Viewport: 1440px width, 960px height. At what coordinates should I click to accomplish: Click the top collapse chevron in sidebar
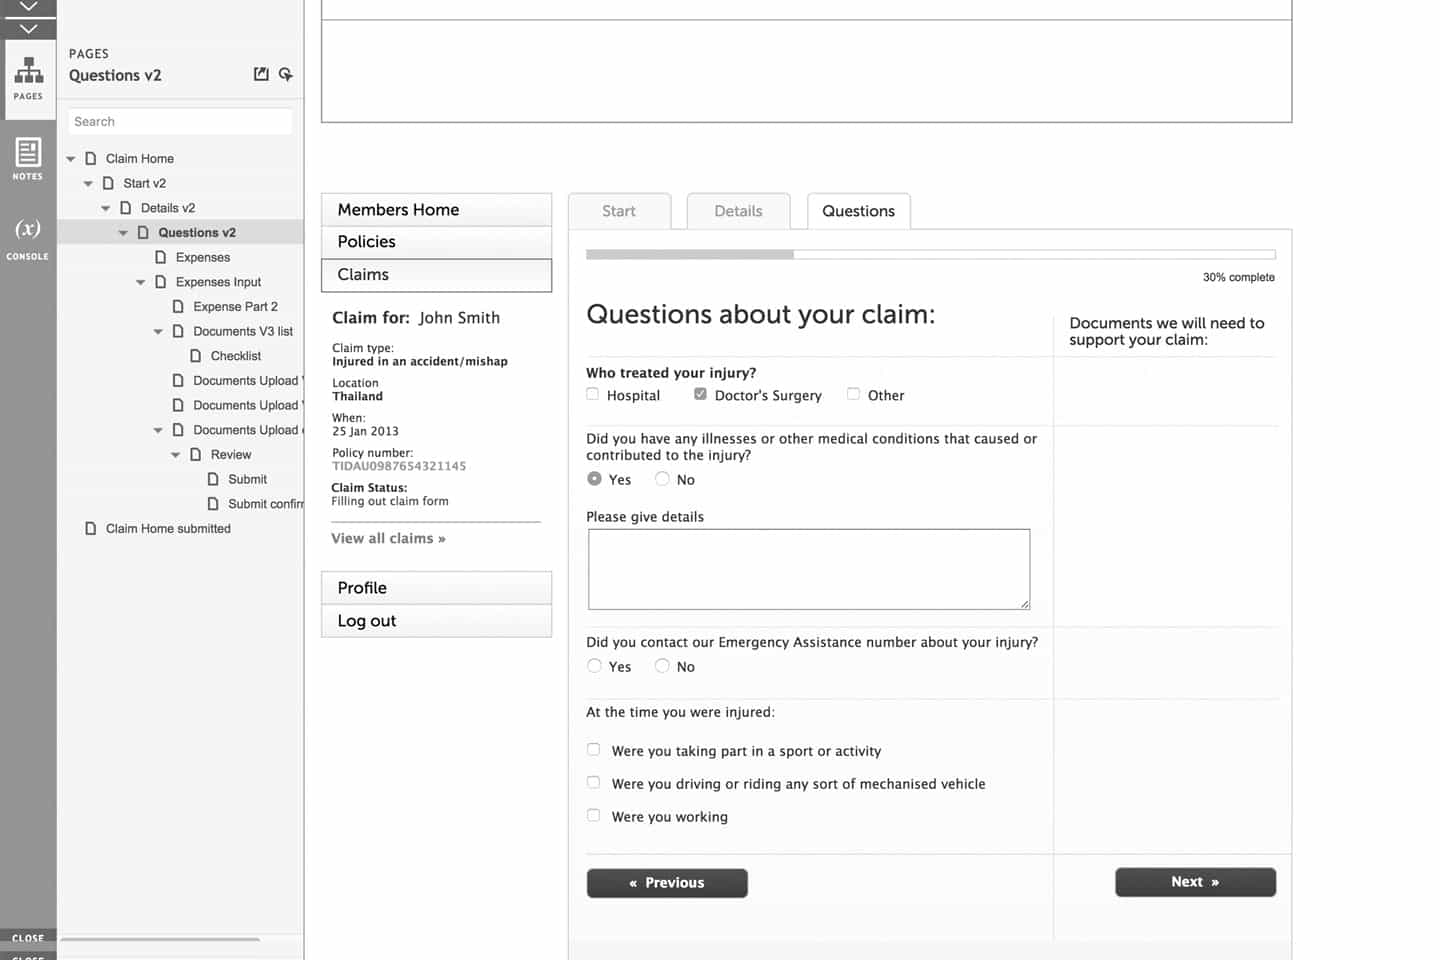point(28,7)
